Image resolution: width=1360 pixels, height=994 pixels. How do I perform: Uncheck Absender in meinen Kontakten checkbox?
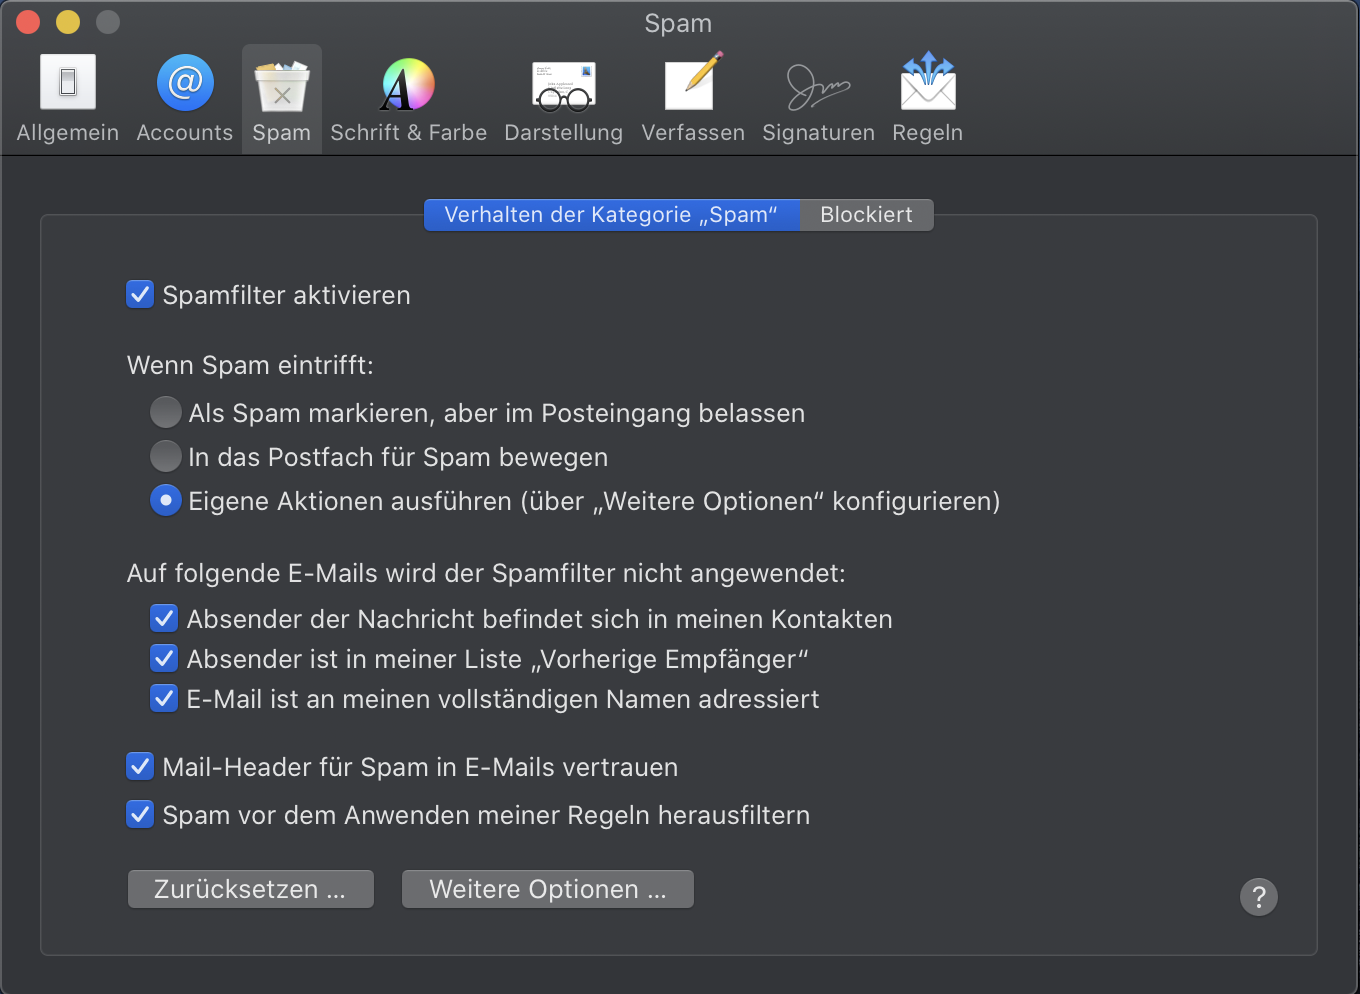click(x=164, y=619)
